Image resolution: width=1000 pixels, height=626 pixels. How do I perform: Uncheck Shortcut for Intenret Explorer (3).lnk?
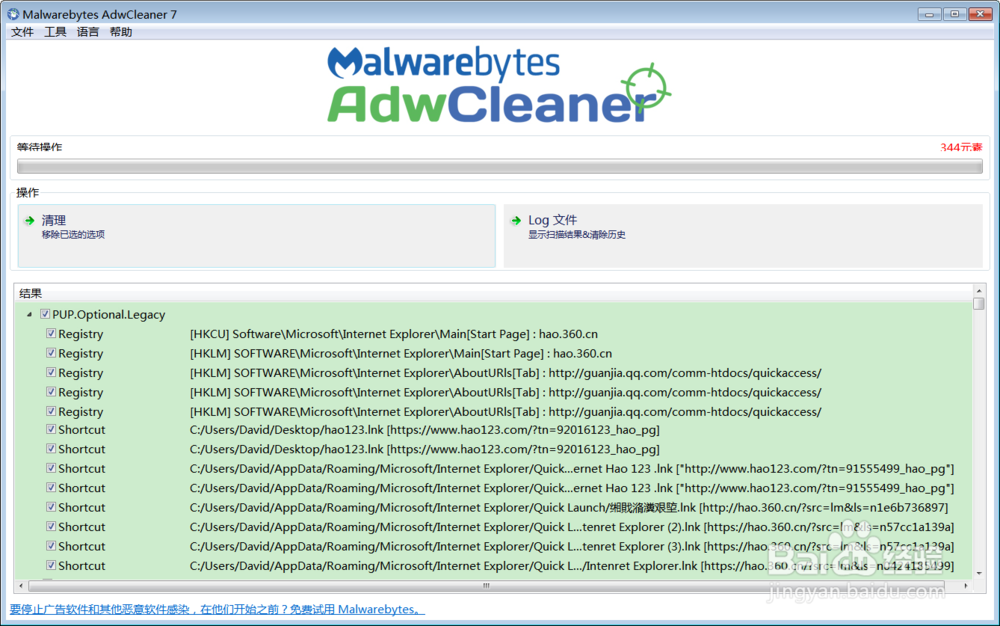(51, 546)
